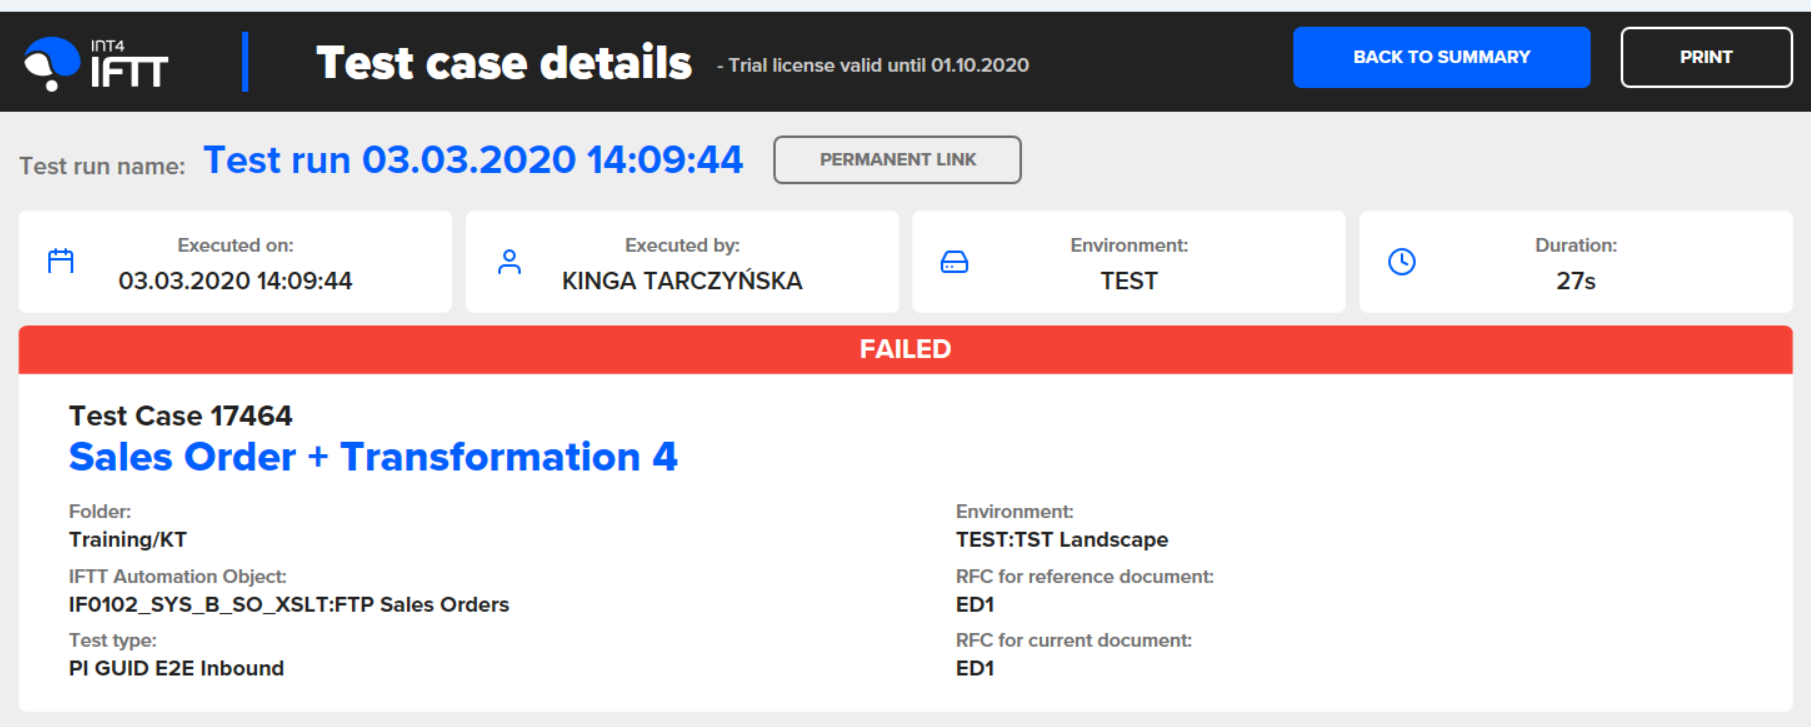Image resolution: width=1811 pixels, height=727 pixels.
Task: Click the Training/KT folder value
Action: (x=128, y=540)
